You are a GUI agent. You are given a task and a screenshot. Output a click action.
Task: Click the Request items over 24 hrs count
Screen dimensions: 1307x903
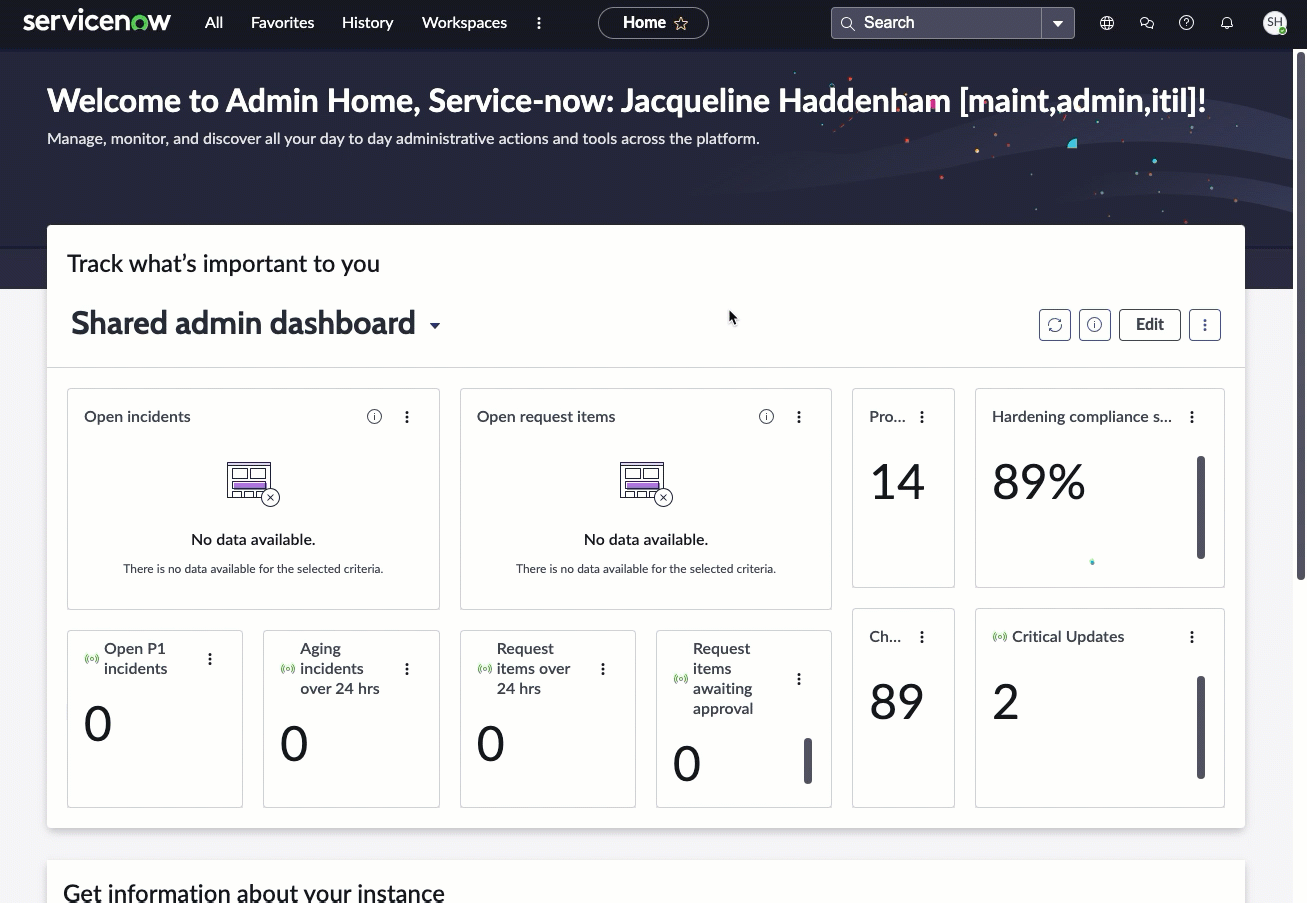pos(490,744)
